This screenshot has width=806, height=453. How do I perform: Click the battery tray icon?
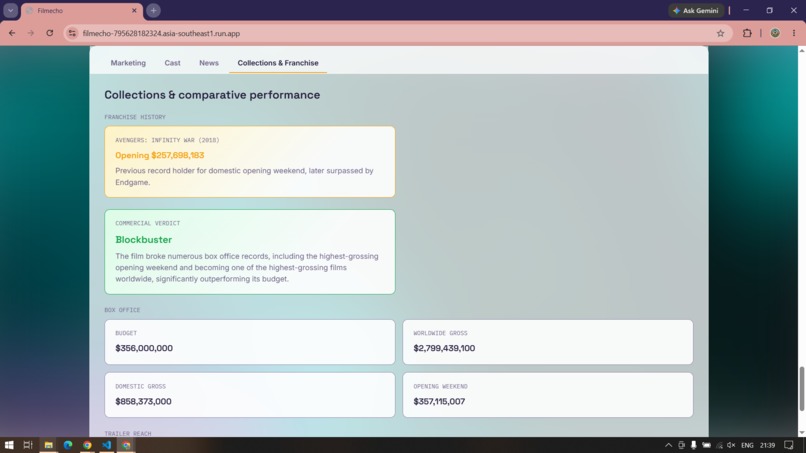click(706, 445)
